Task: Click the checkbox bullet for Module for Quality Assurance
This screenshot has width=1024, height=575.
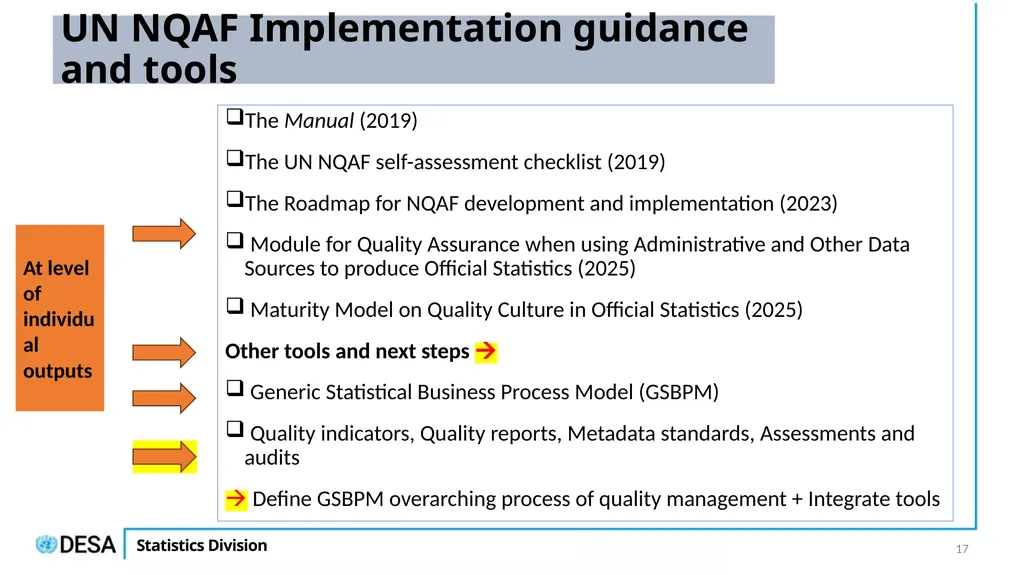Action: (234, 240)
